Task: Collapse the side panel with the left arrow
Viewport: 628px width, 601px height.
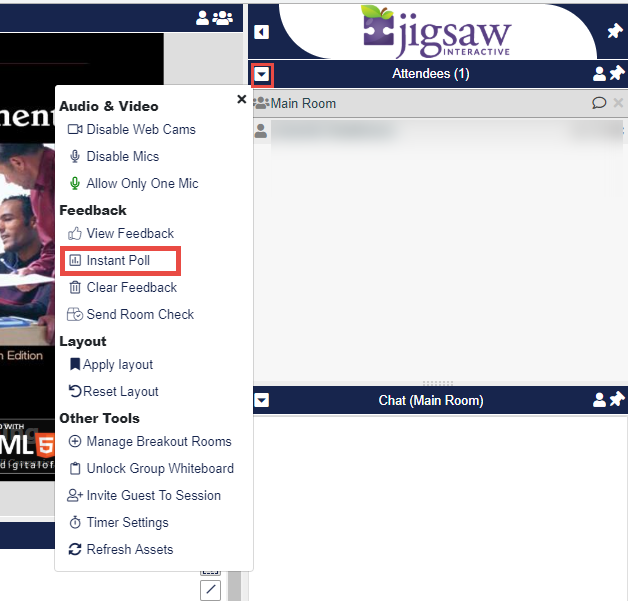Action: coord(261,32)
